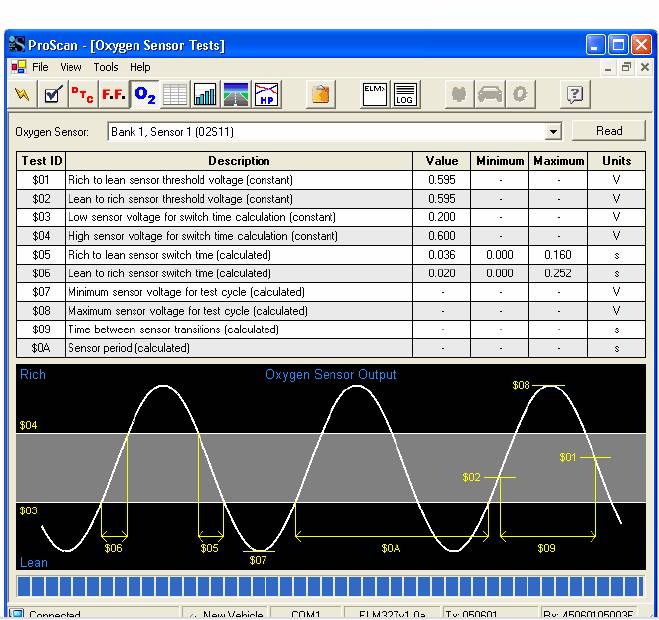Click the 0.020 value cell

442,273
